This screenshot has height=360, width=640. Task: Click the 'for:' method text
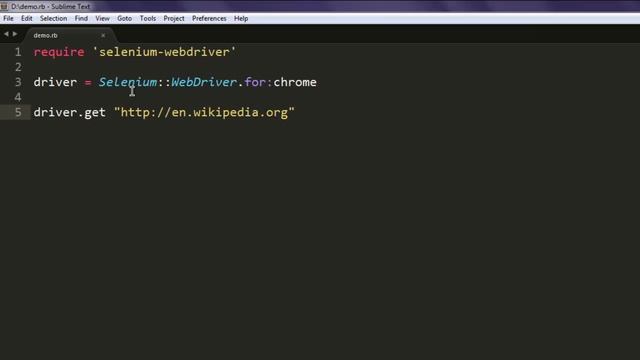tap(258, 82)
